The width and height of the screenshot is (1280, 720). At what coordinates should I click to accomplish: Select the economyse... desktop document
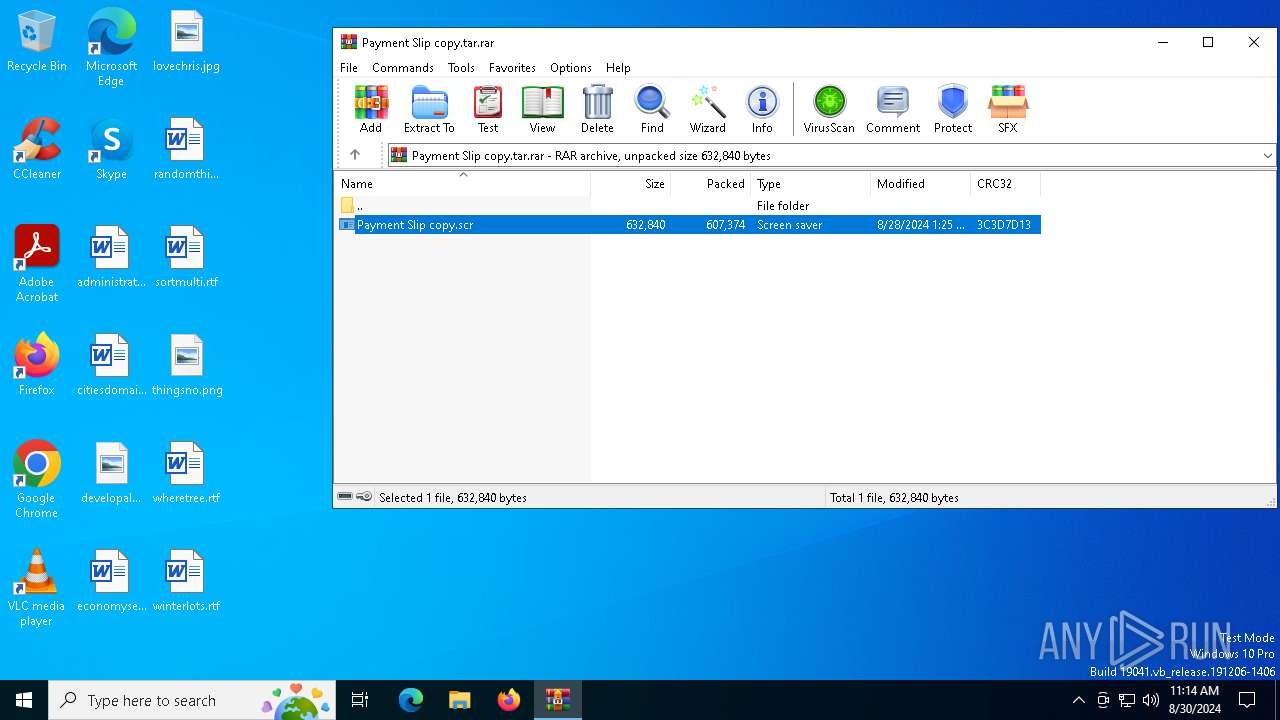(x=111, y=581)
